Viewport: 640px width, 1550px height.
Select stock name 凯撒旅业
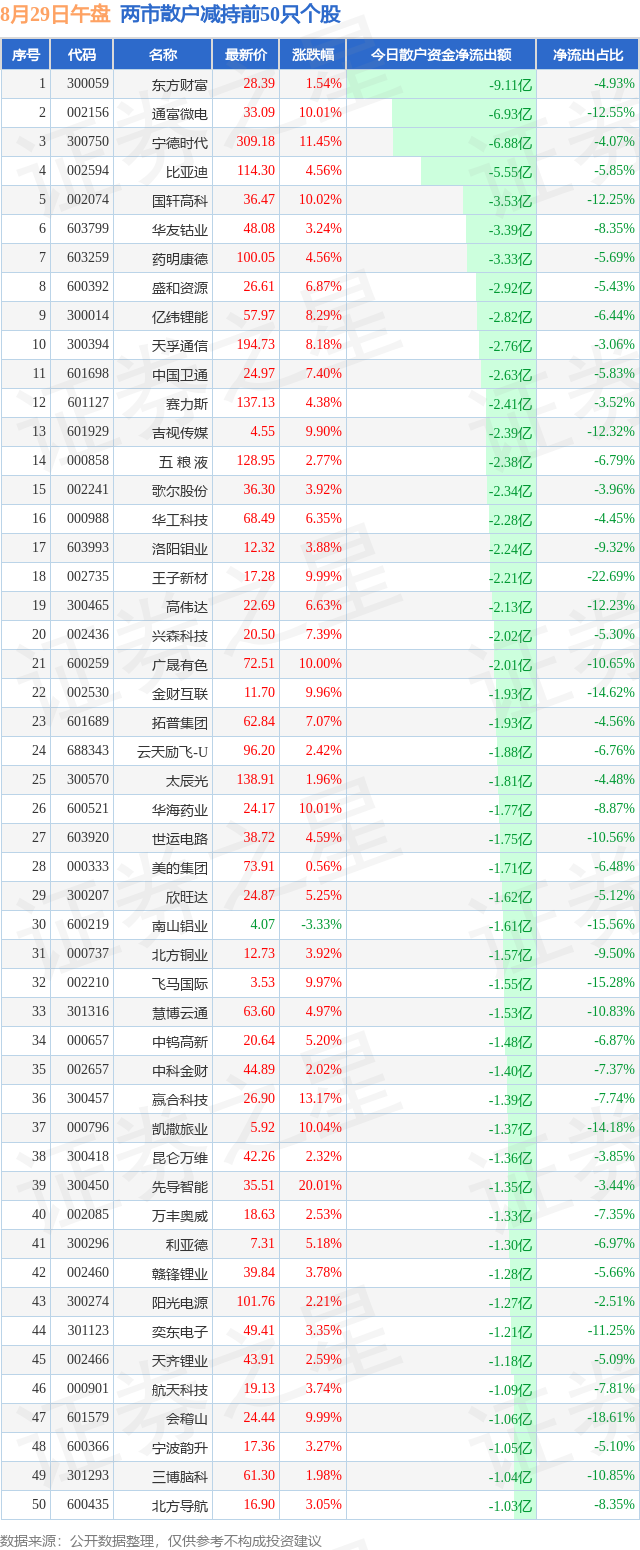coord(180,1128)
